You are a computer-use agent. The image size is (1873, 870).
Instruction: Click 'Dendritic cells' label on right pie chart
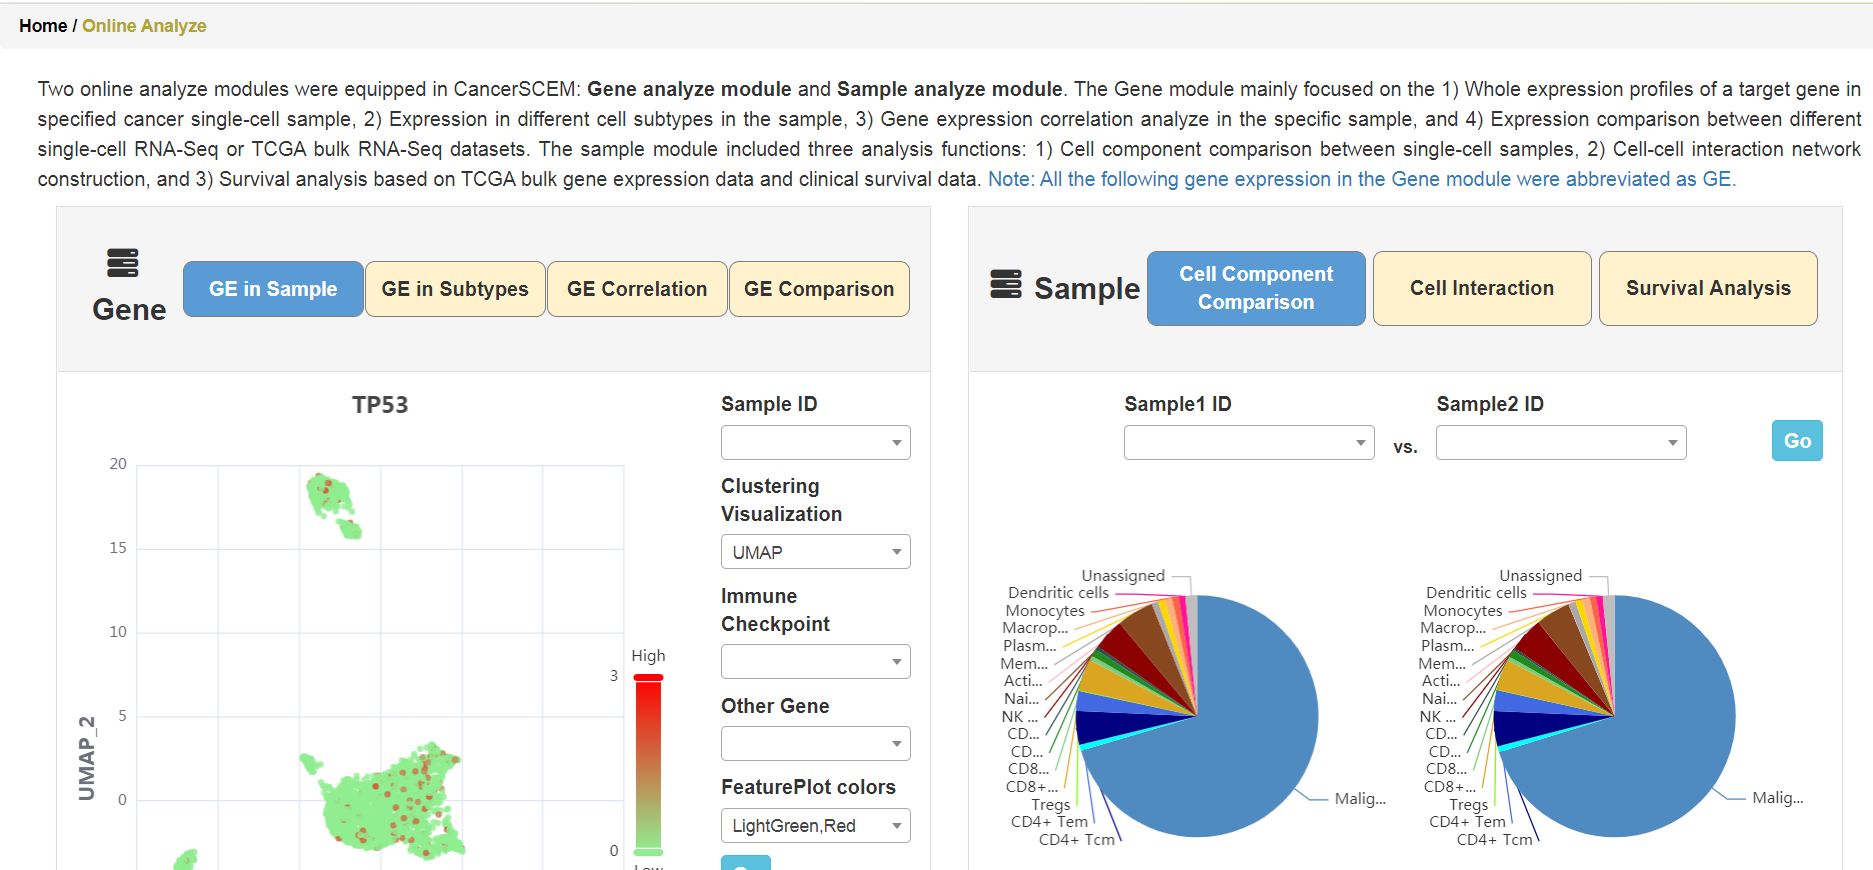(x=1476, y=593)
